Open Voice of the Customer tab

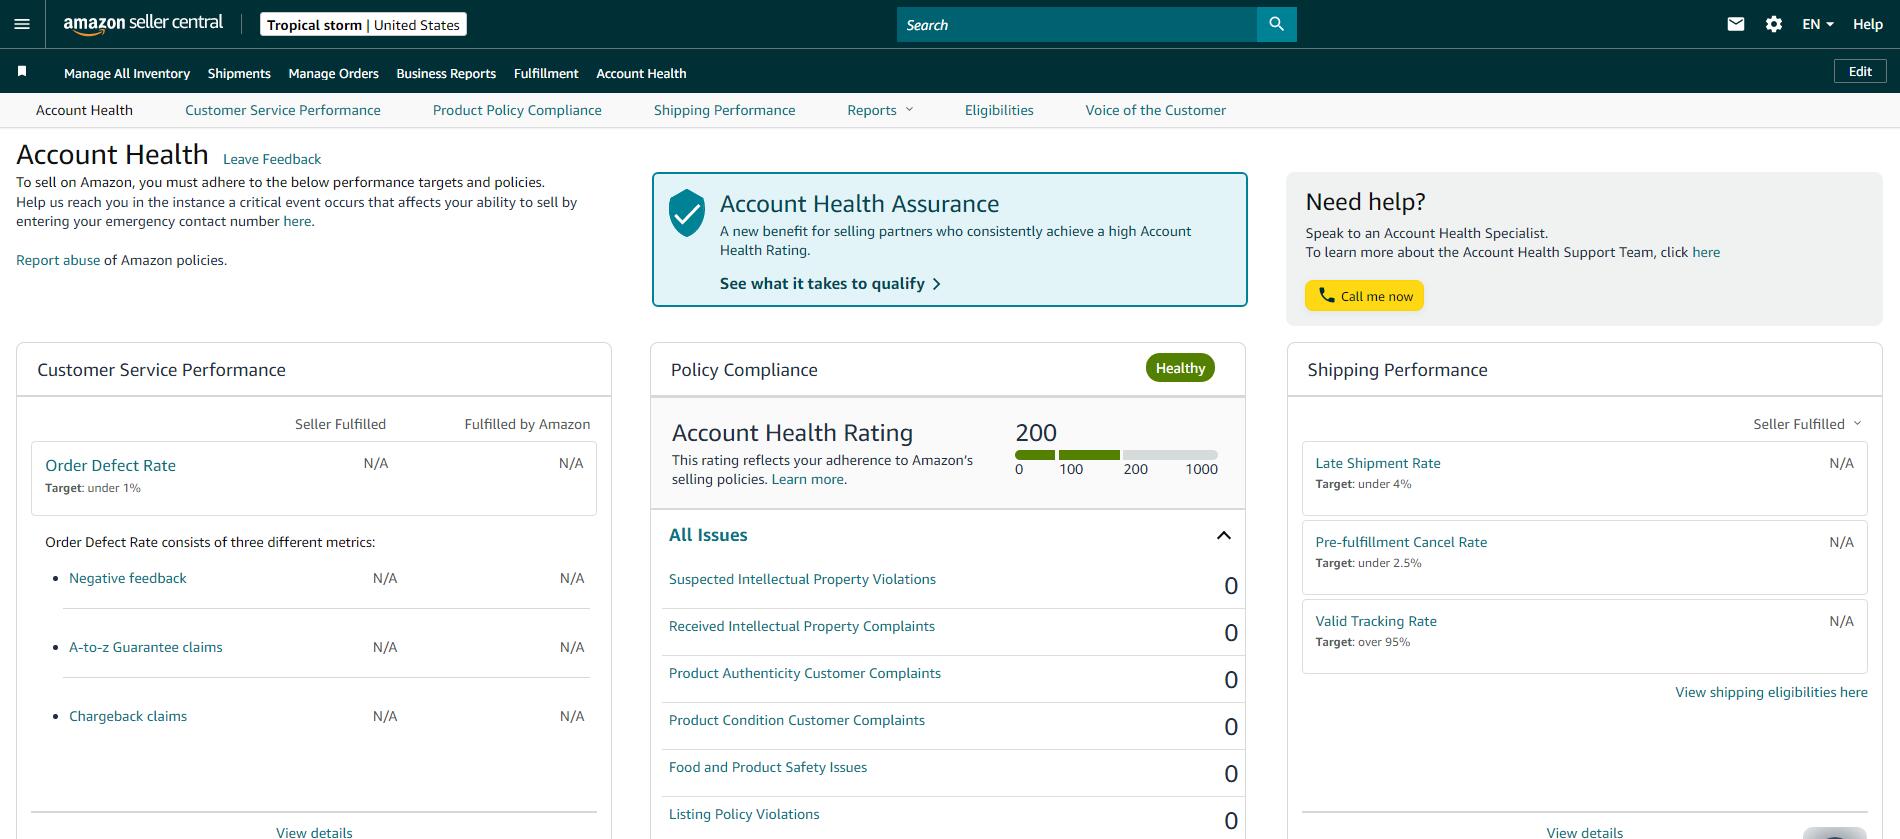coord(1156,110)
